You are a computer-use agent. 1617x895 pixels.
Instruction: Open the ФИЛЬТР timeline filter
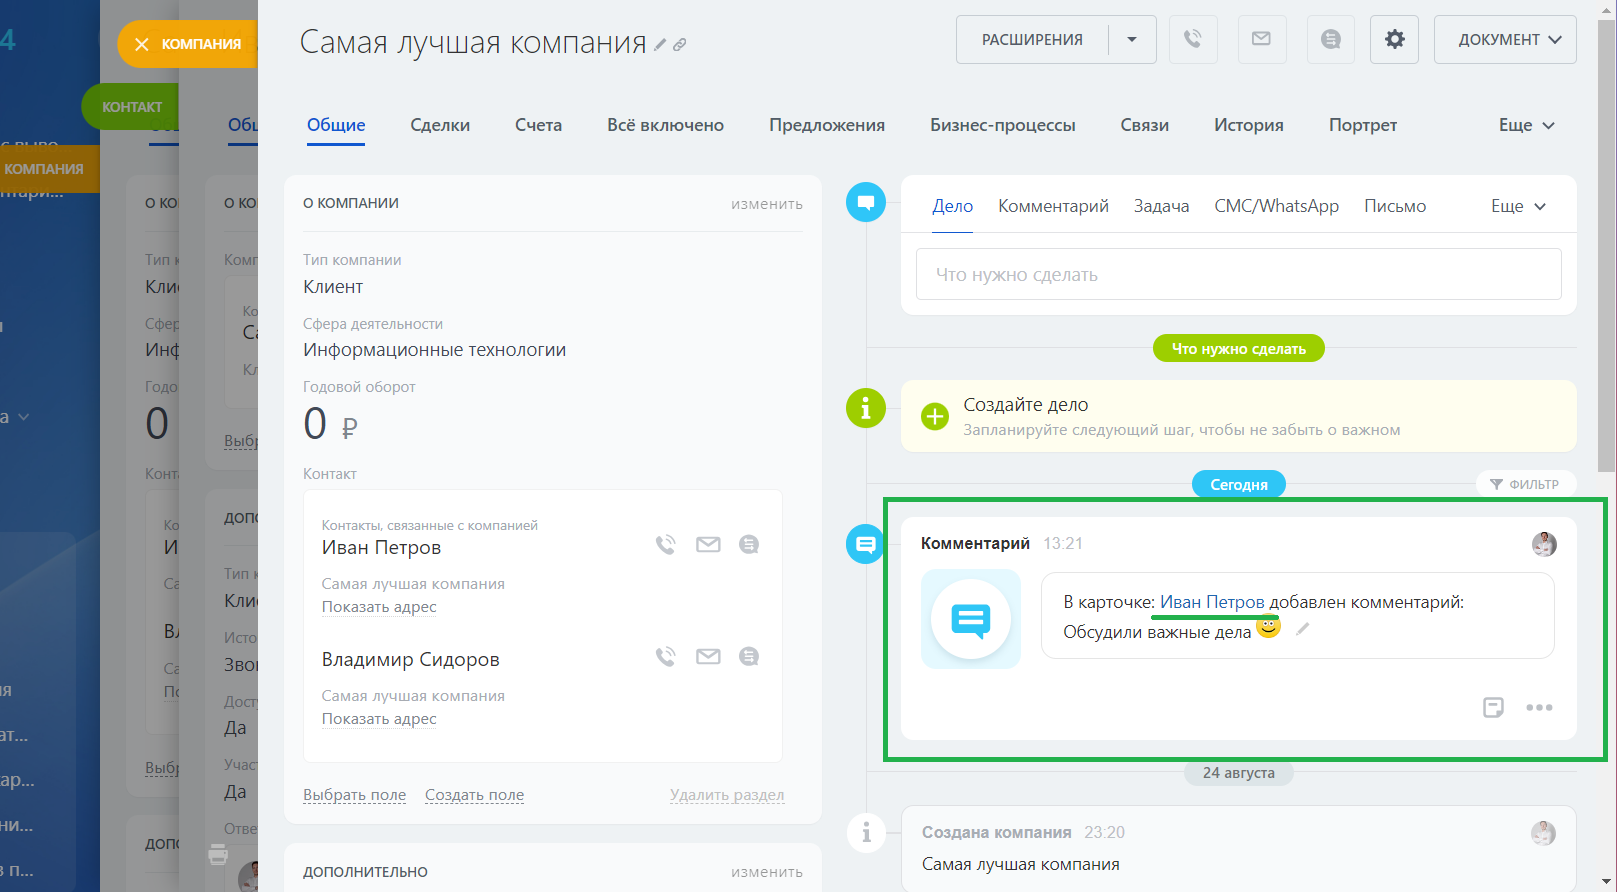point(1525,484)
